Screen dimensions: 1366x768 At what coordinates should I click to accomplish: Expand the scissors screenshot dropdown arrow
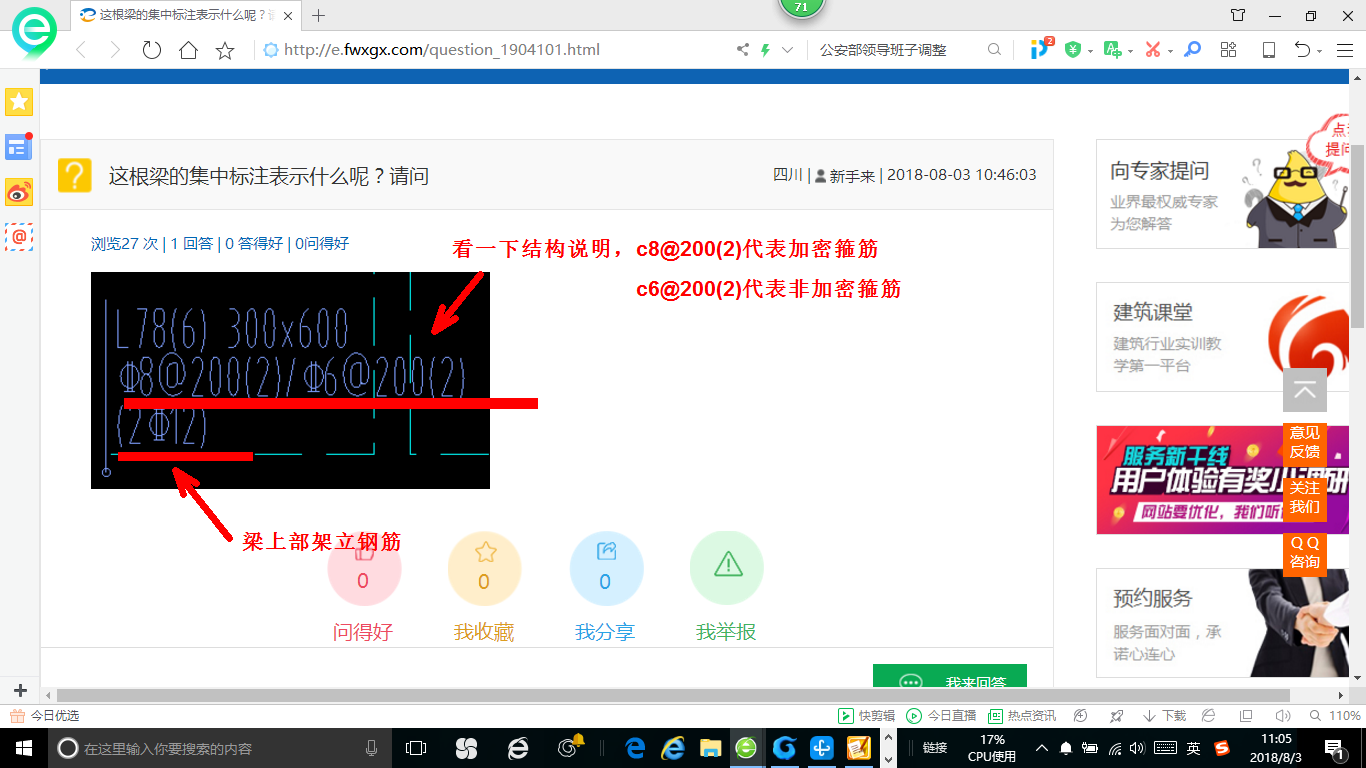point(1170,51)
